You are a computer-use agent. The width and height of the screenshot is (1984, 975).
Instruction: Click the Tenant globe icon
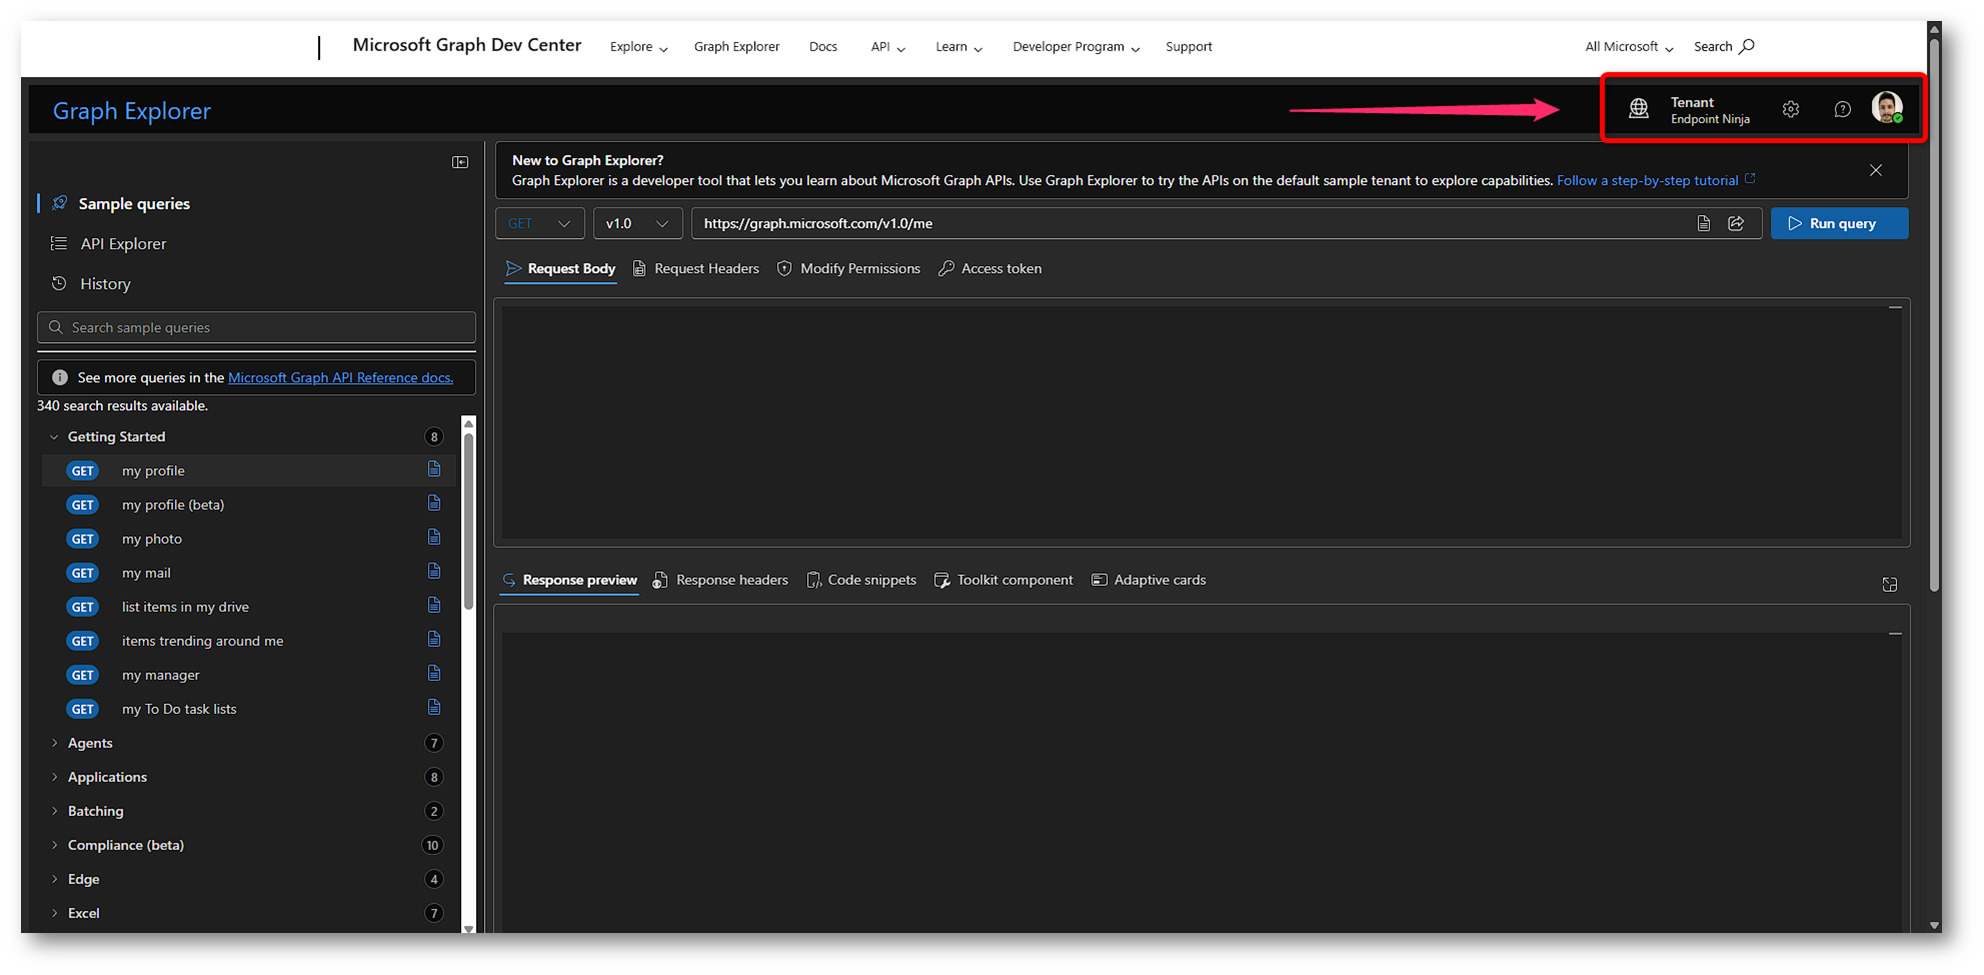[x=1638, y=109]
